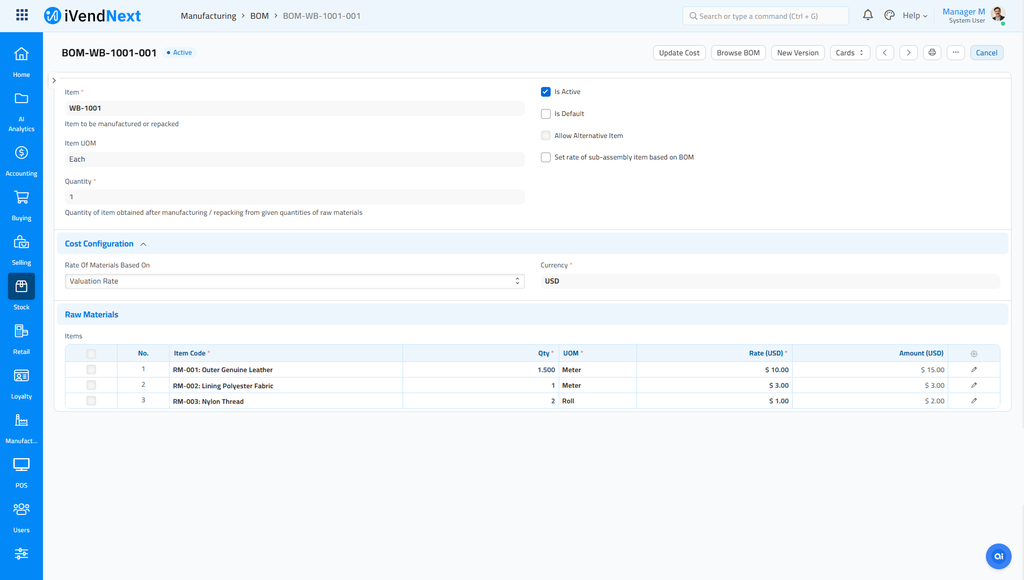Go to Home in sidebar

22,62
